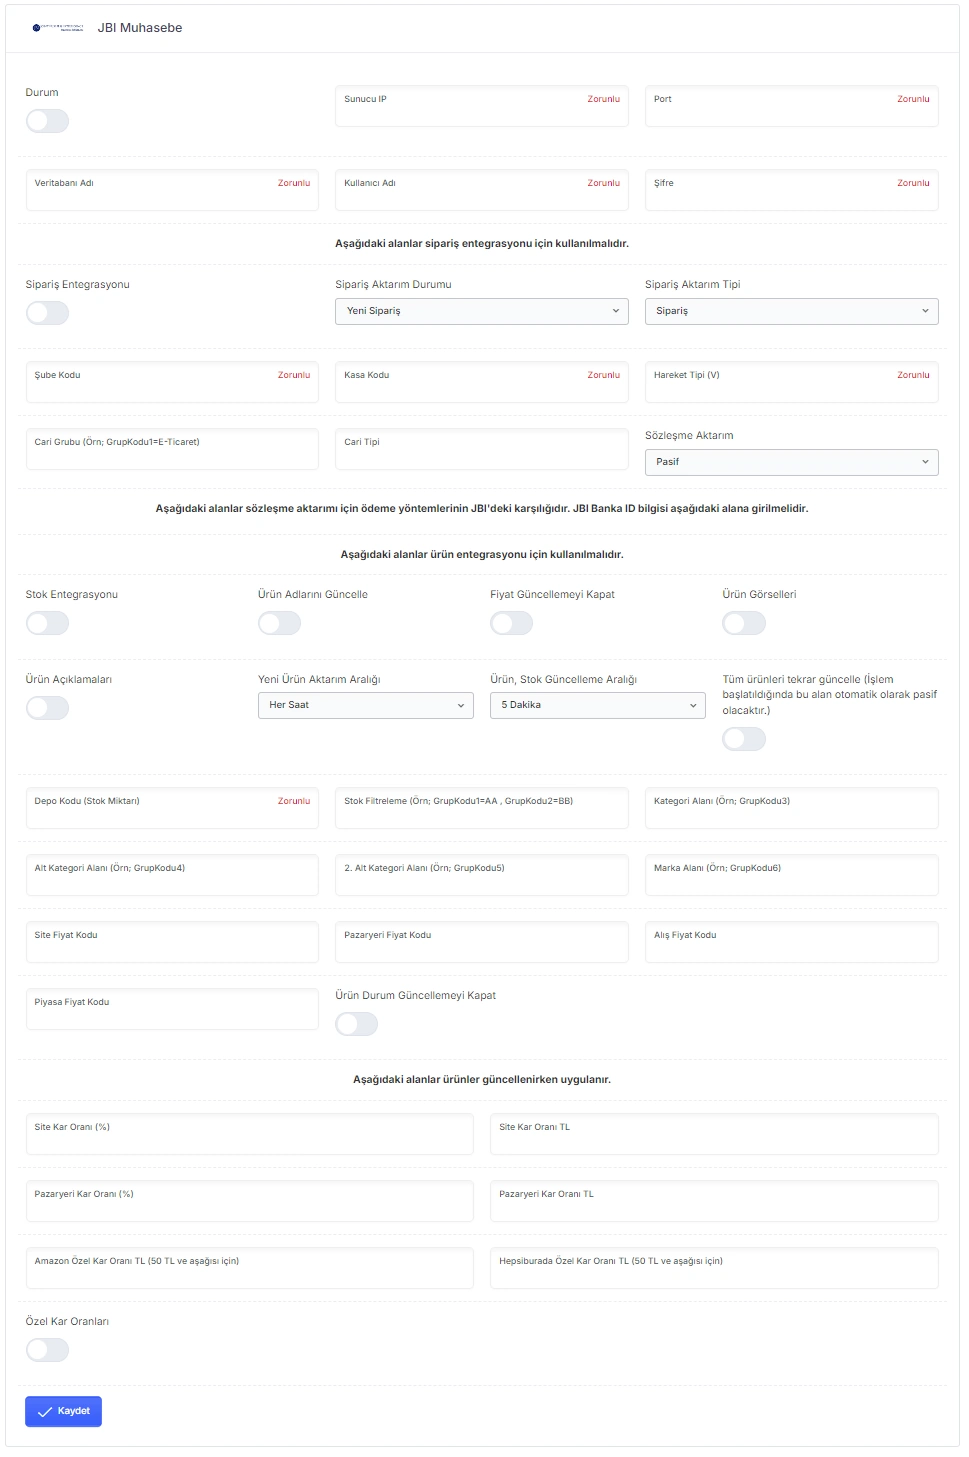969x1457 pixels.
Task: Select the Site Kar Oranı (%) field
Action: [250, 1134]
